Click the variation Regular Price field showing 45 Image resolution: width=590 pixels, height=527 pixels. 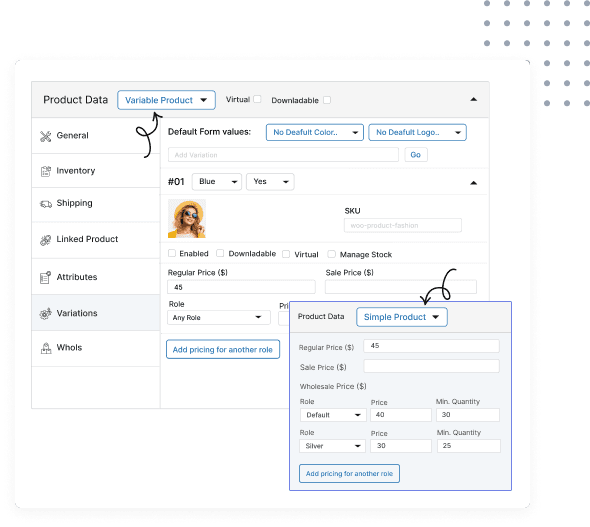[x=241, y=287]
